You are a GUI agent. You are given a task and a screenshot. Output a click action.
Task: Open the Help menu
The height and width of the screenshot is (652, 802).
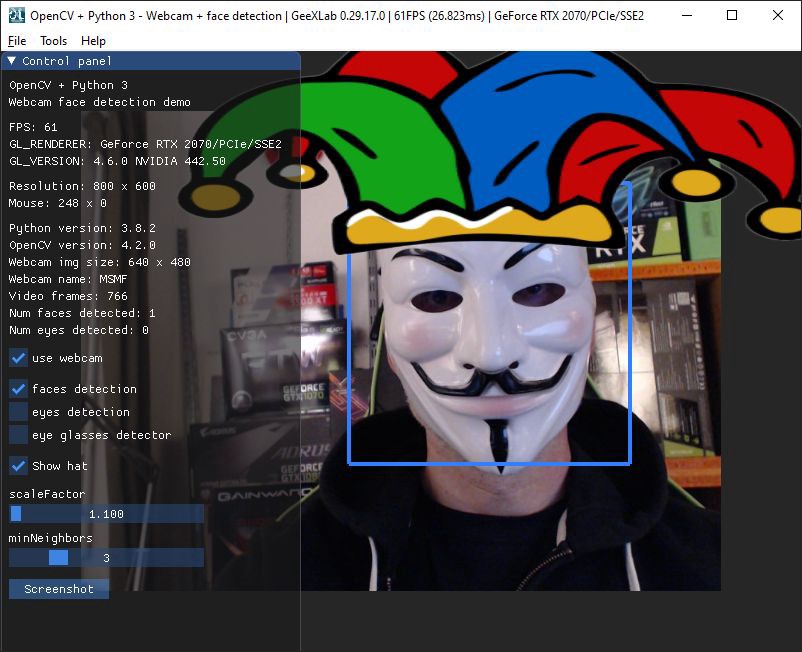(x=93, y=41)
